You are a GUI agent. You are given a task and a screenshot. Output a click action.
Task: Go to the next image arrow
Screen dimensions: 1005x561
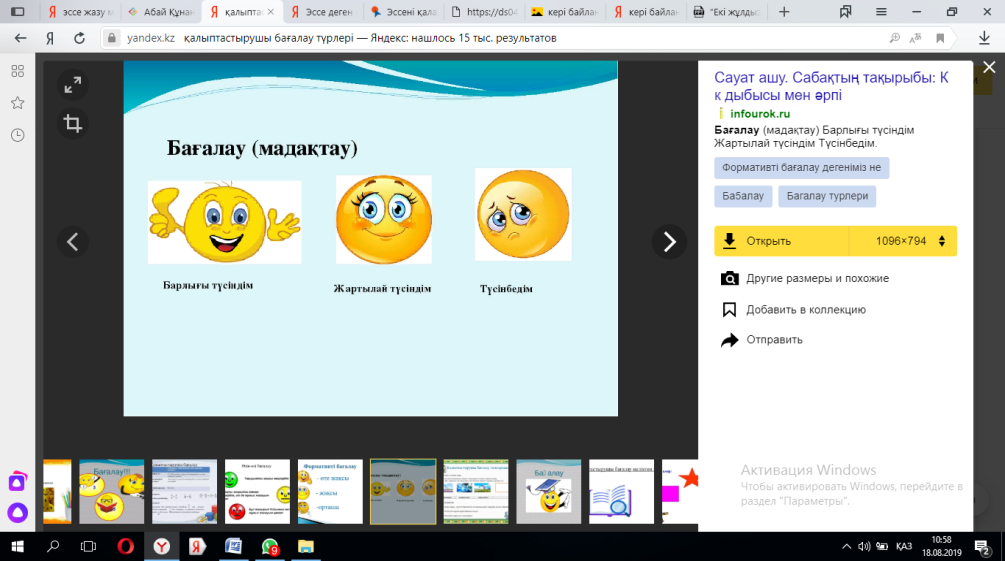click(x=669, y=241)
